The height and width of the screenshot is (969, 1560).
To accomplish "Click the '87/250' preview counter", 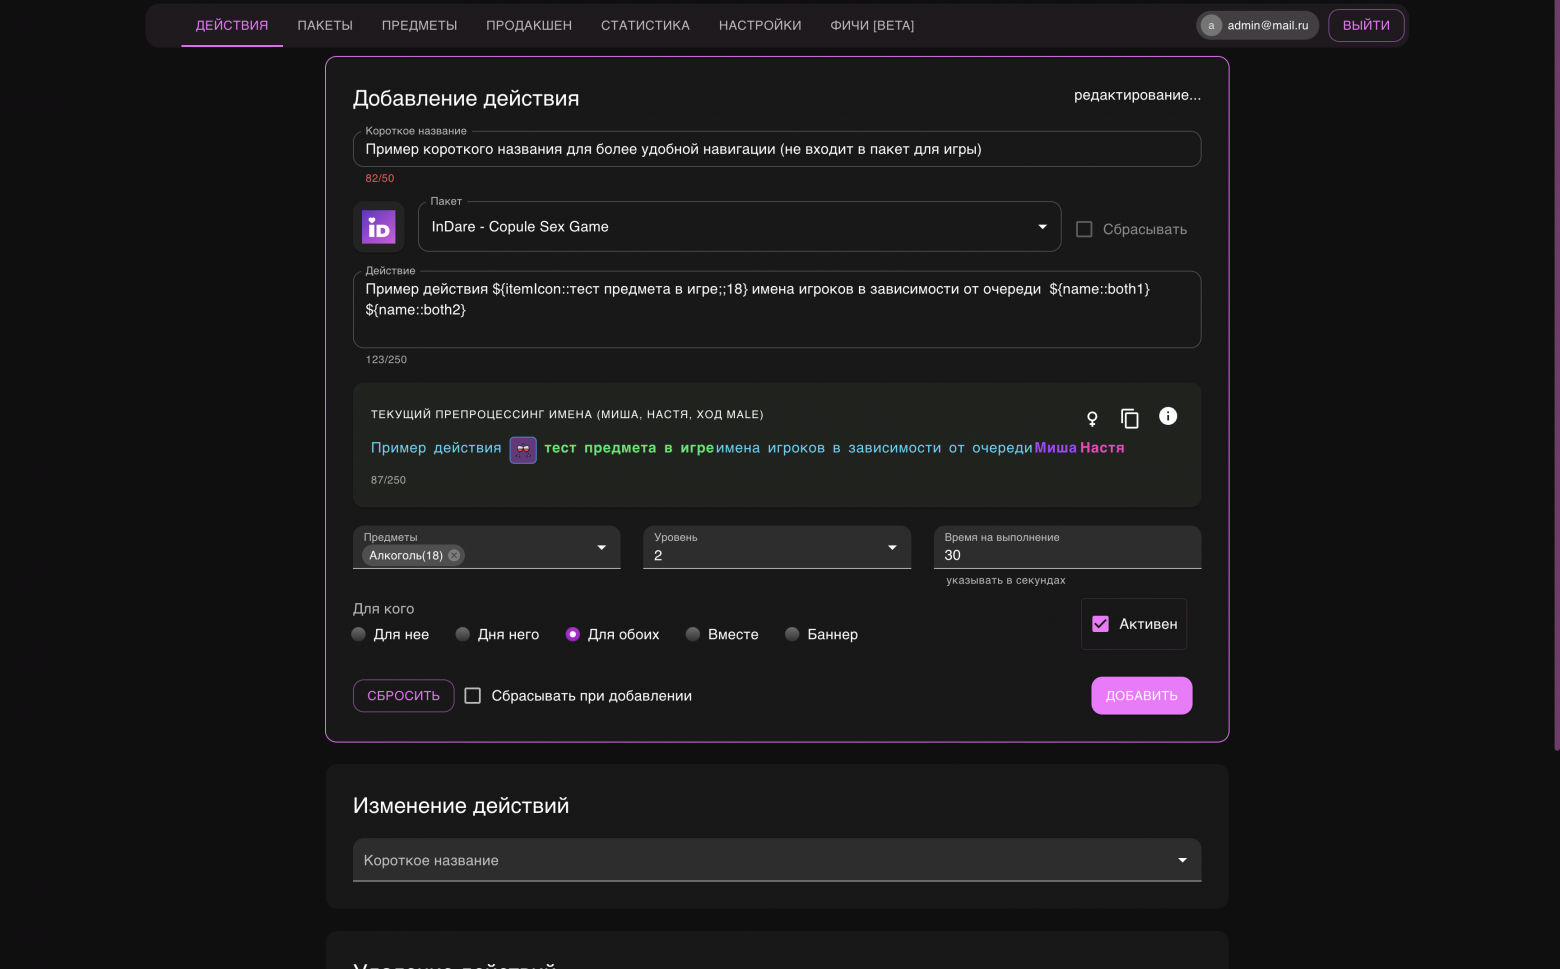I will click(388, 480).
